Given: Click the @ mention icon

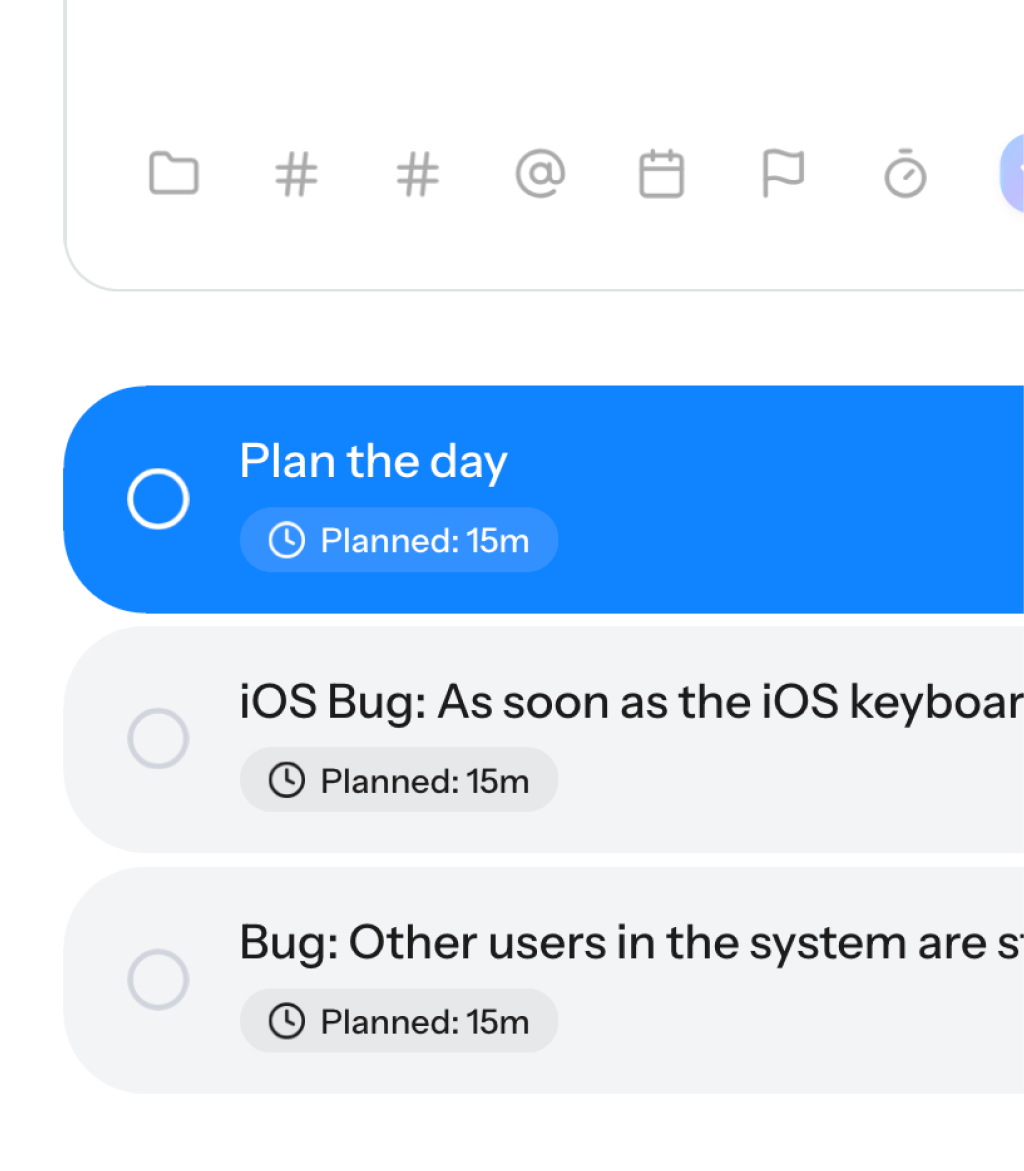Looking at the screenshot, I should [540, 175].
